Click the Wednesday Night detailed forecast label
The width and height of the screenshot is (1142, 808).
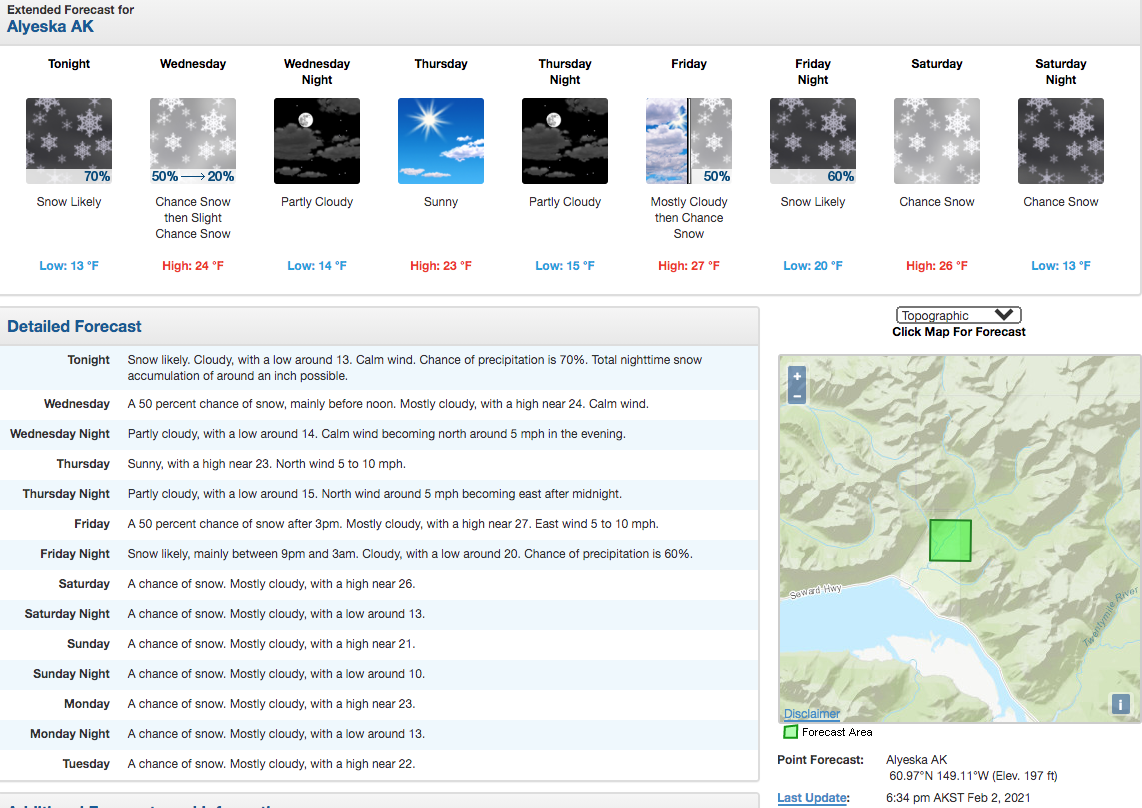(x=60, y=434)
